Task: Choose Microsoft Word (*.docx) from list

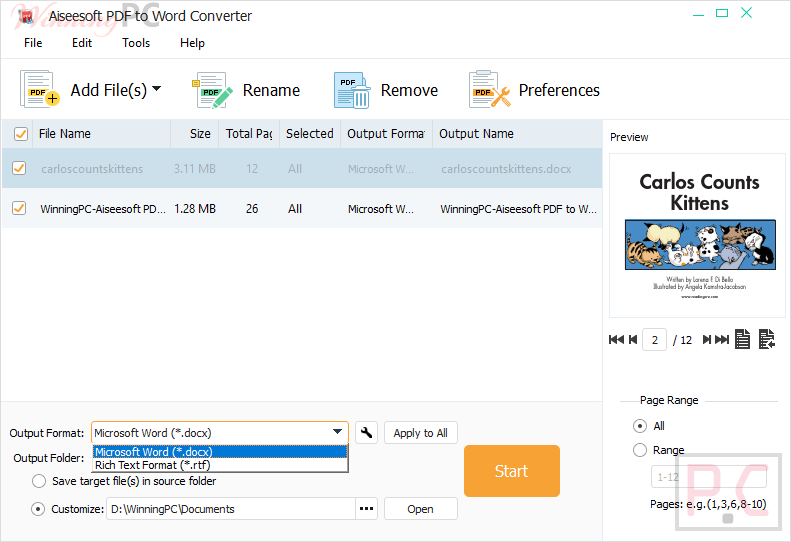Action: 220,452
